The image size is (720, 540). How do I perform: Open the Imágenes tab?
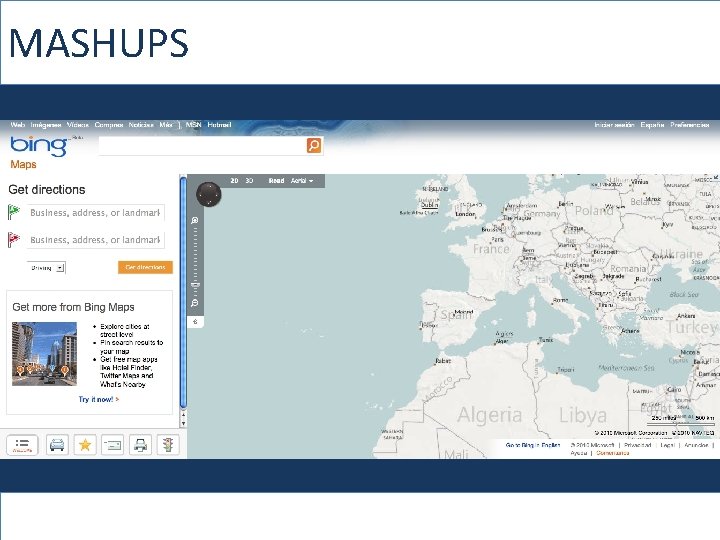tap(46, 125)
